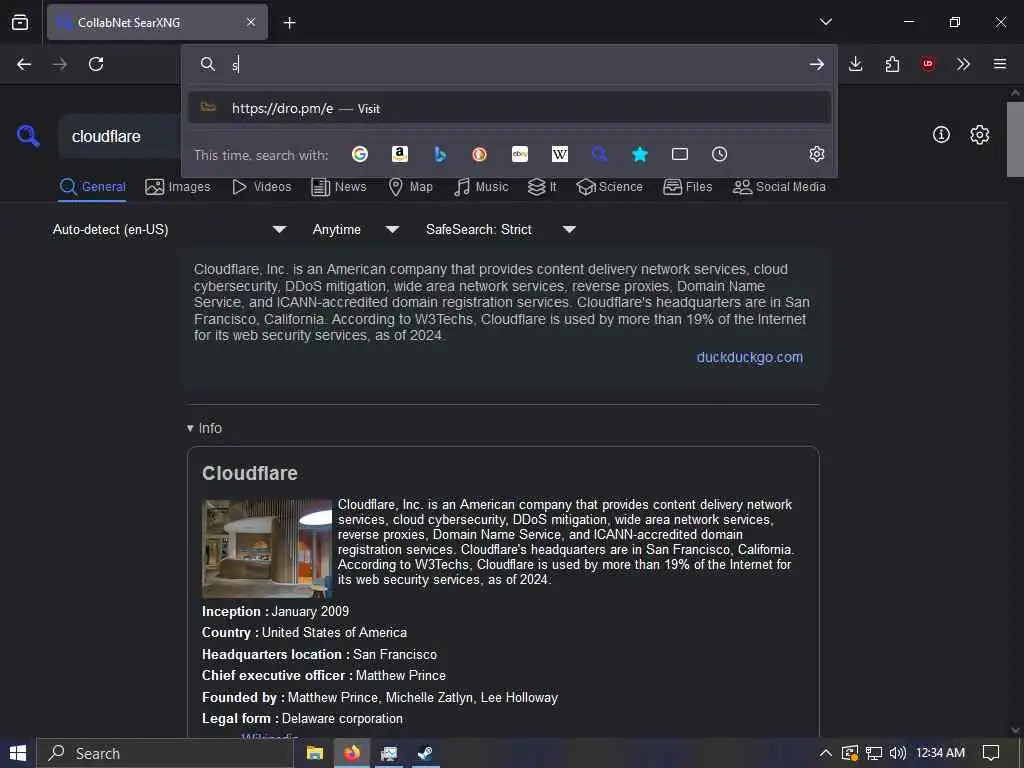Search this time with Wikipedia

(x=560, y=154)
